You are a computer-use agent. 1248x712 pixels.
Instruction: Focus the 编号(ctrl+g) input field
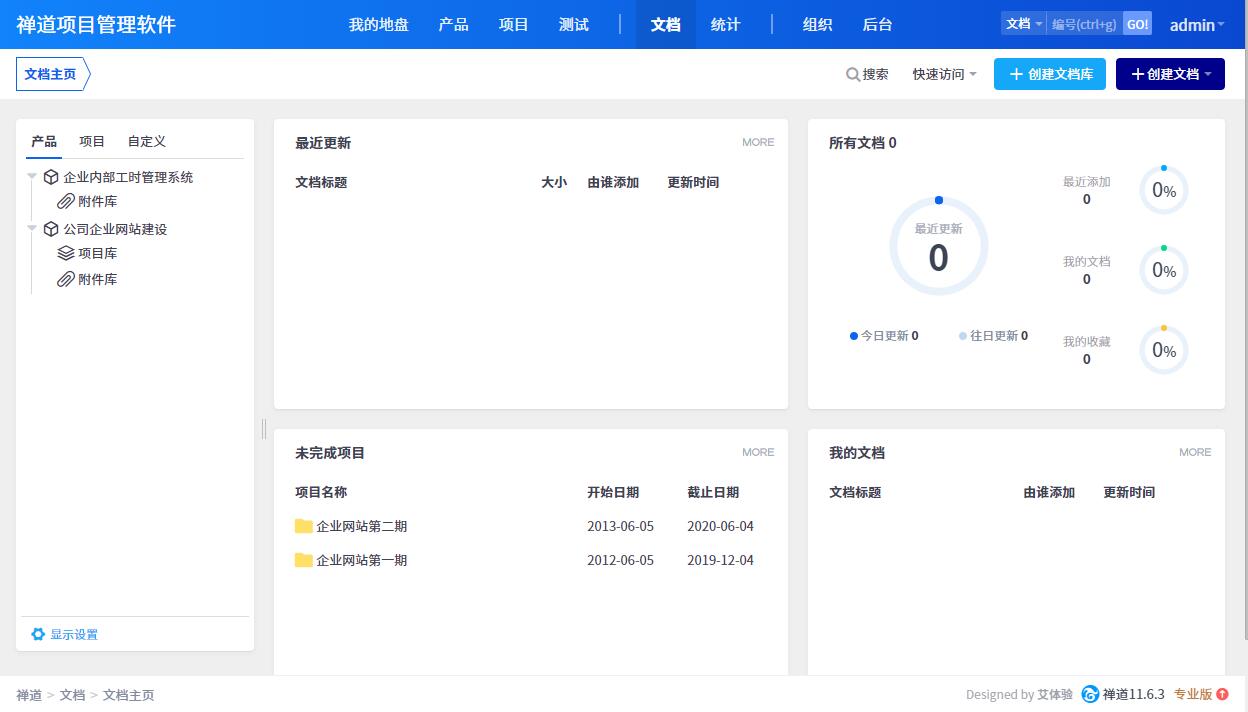(x=1085, y=24)
